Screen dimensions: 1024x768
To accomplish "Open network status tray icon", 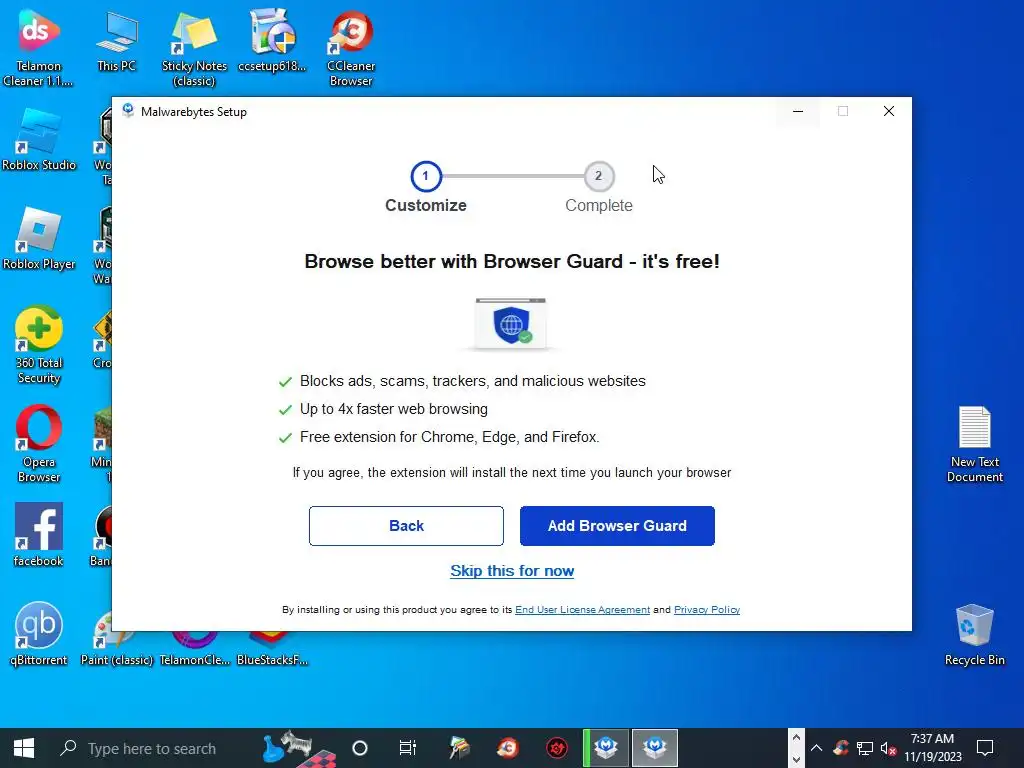I will coord(865,748).
